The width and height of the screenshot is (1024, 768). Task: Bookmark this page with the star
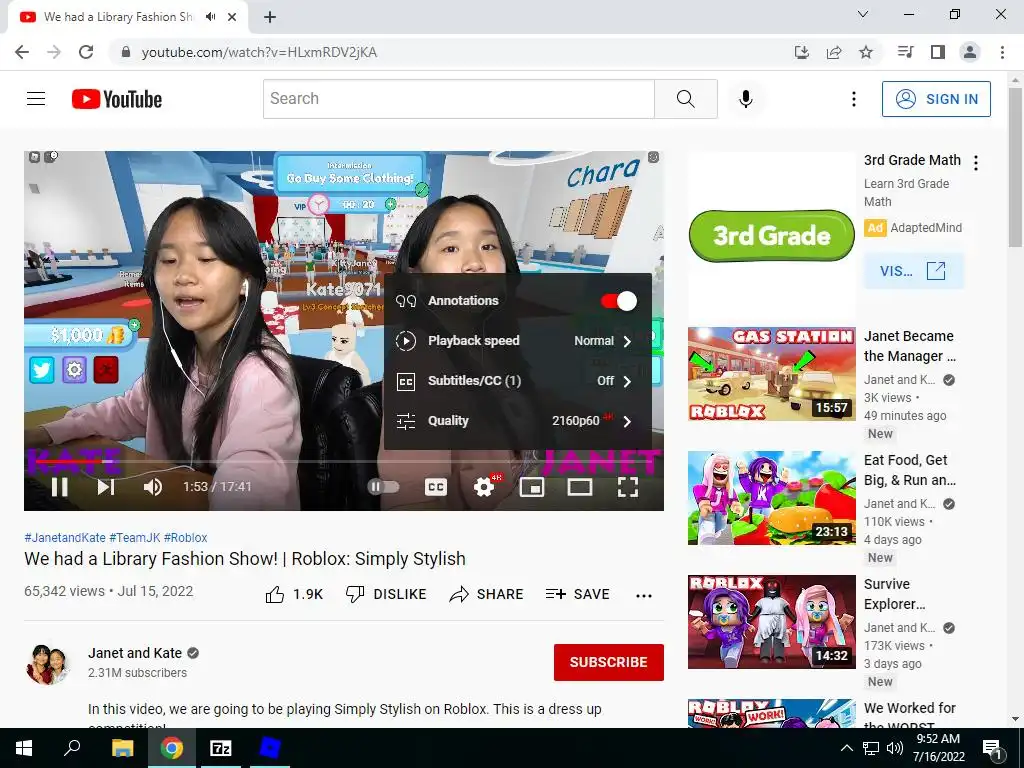click(x=866, y=52)
